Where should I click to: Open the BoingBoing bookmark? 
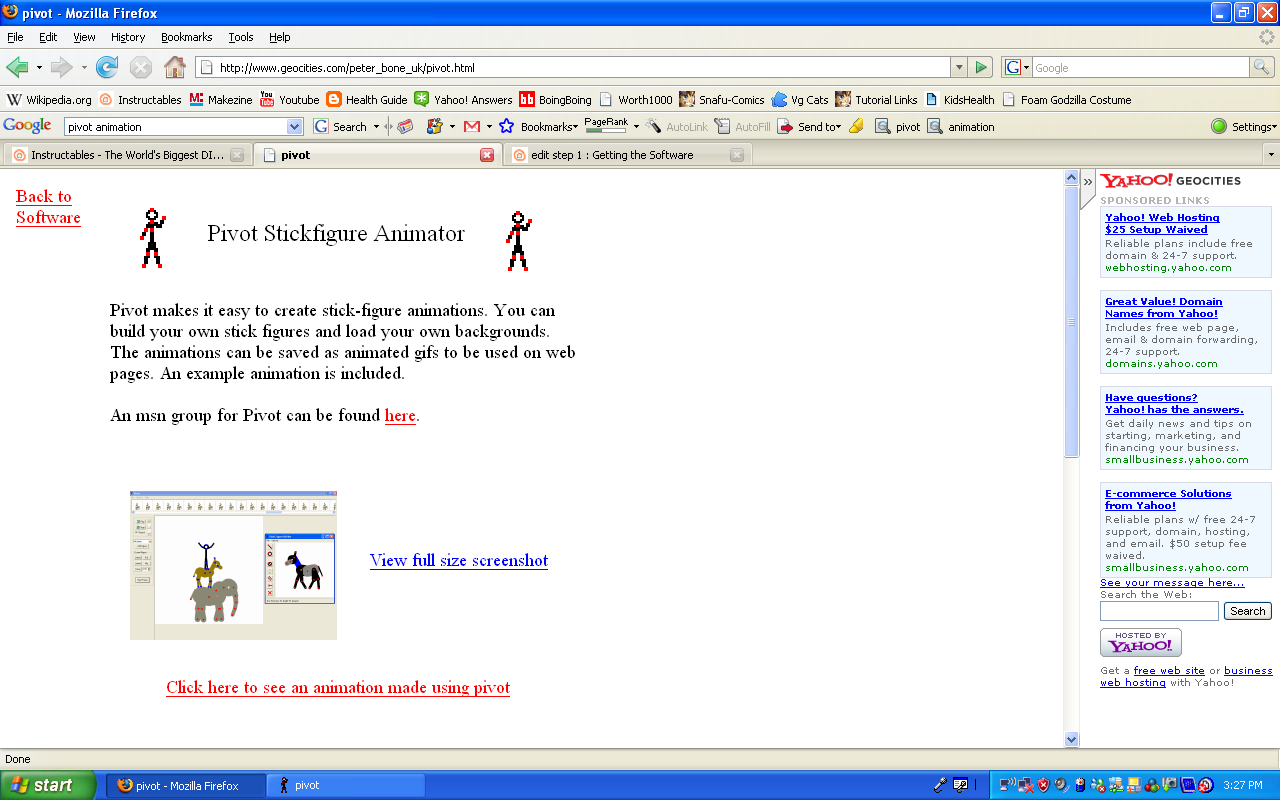(x=555, y=100)
